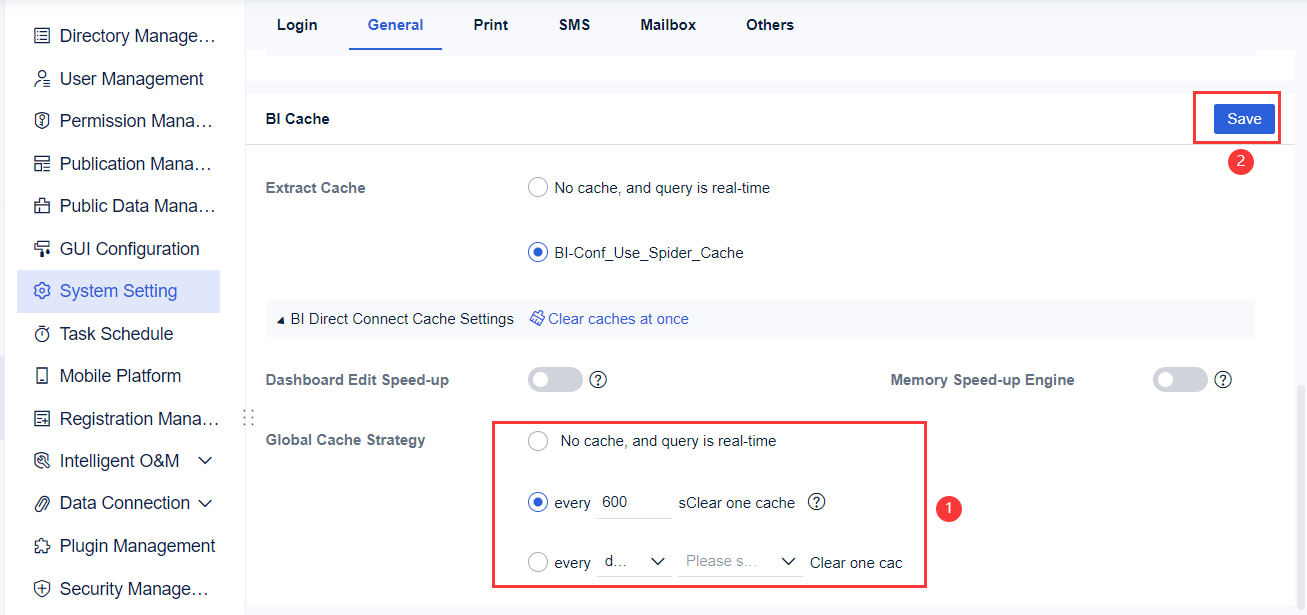Select the 'every d...' scheduled cache radio
The height and width of the screenshot is (615, 1307).
pyautogui.click(x=538, y=562)
